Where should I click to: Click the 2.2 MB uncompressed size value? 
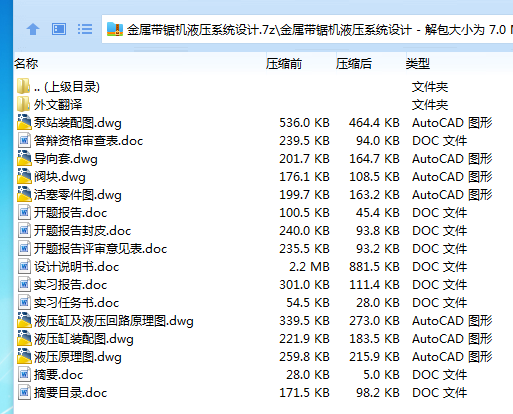pos(309,267)
